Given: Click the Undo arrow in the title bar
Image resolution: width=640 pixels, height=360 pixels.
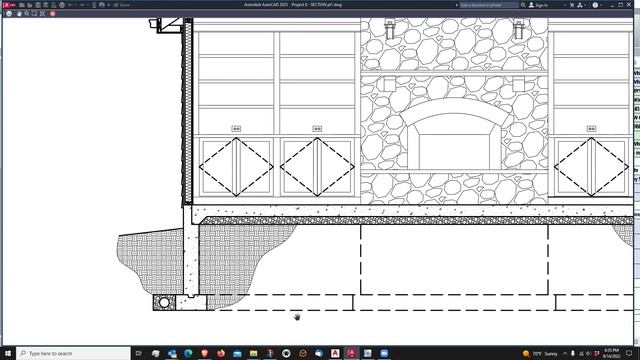Looking at the screenshot, I should (x=70, y=5).
